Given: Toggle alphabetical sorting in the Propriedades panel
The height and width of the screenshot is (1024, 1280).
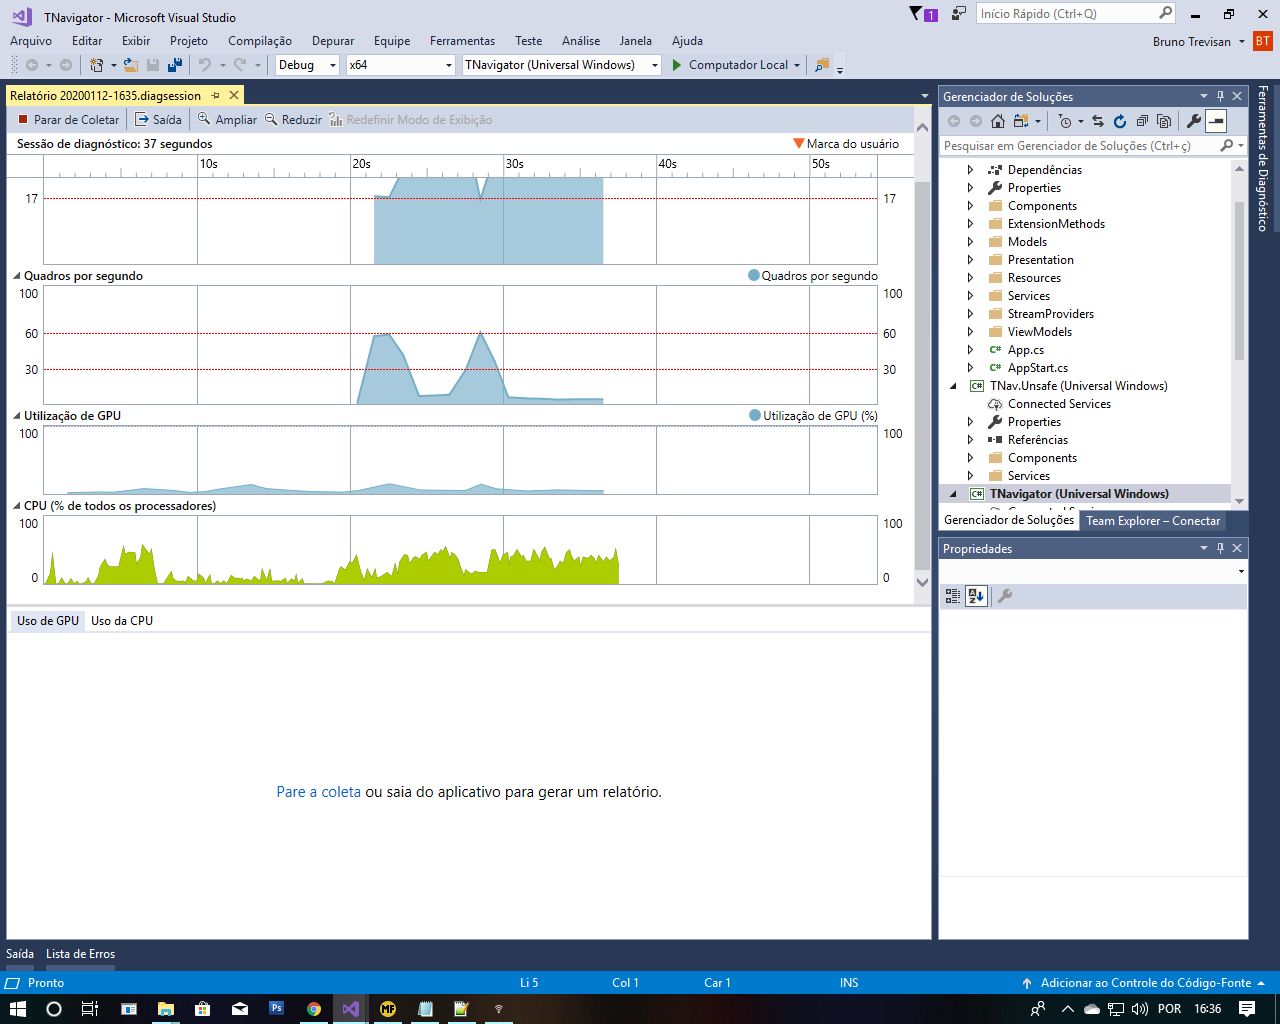Looking at the screenshot, I should pyautogui.click(x=975, y=596).
